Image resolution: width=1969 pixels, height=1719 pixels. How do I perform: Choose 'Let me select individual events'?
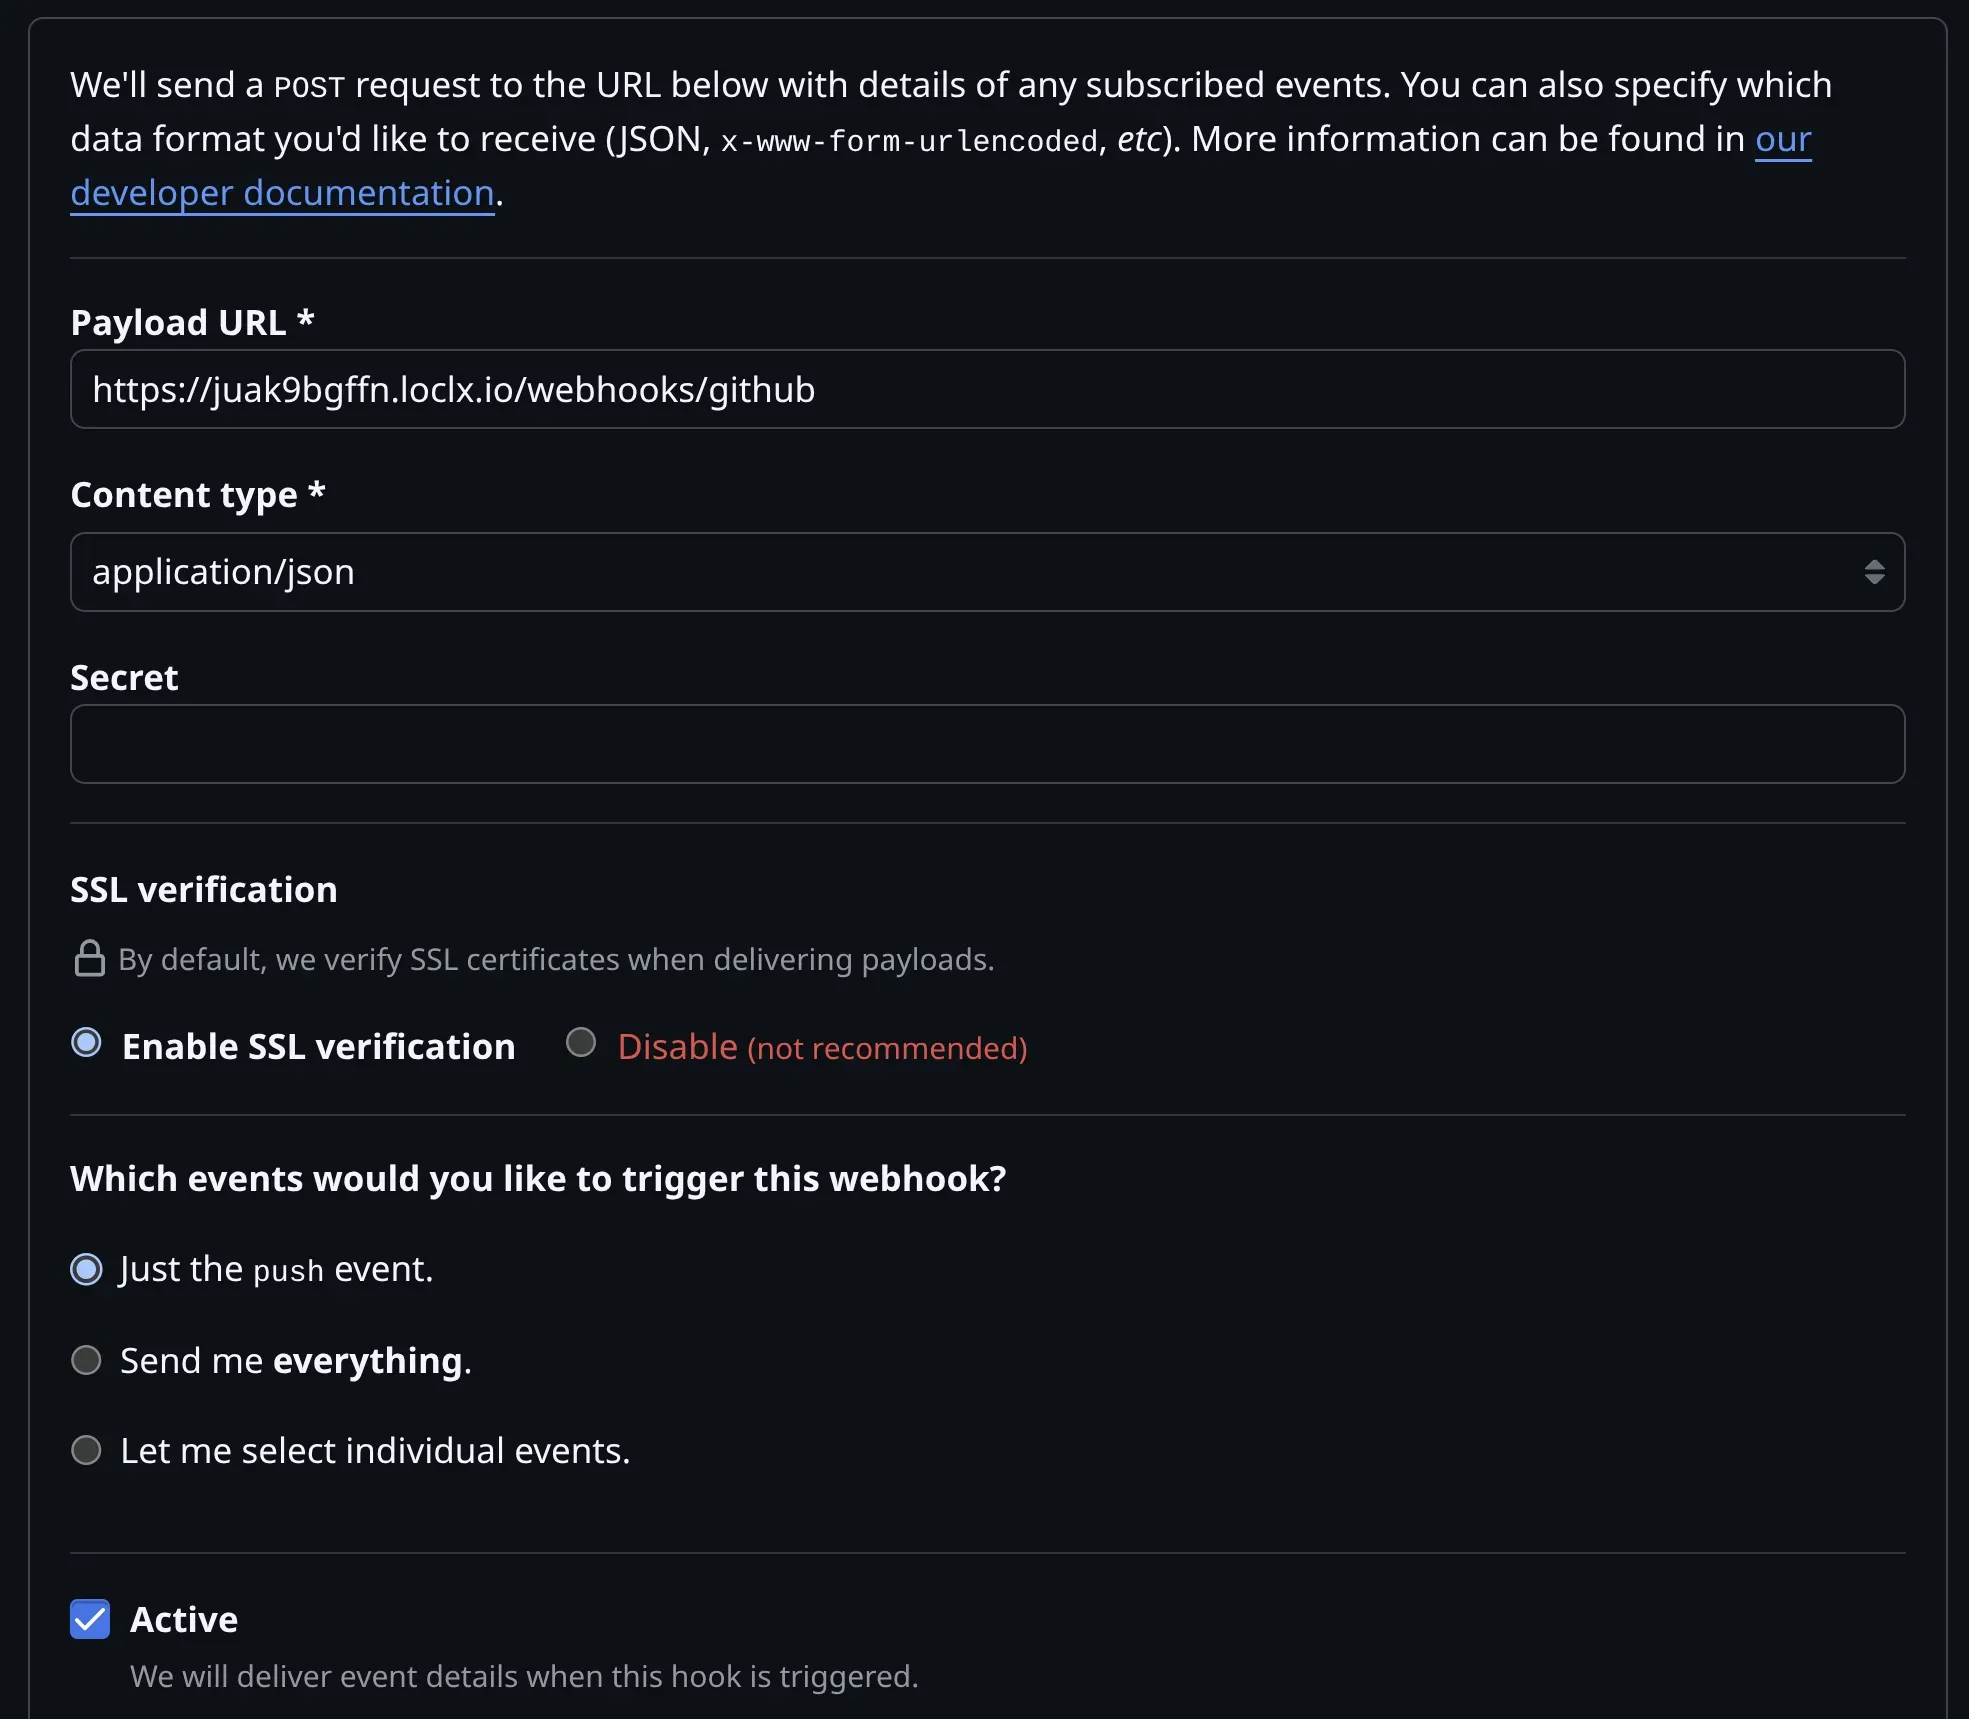[88, 1450]
